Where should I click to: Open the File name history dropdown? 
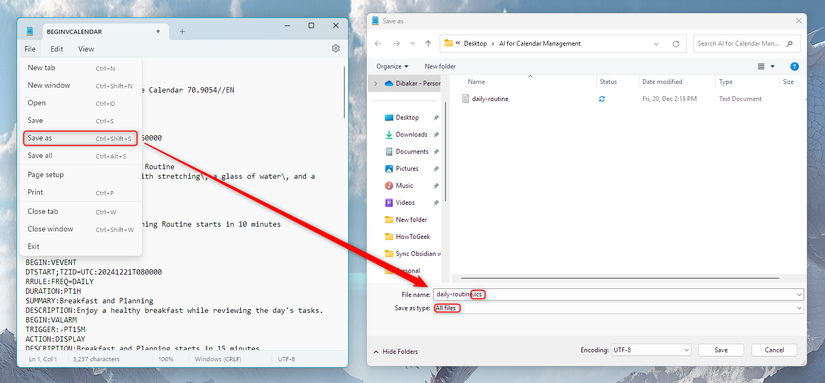(x=799, y=295)
